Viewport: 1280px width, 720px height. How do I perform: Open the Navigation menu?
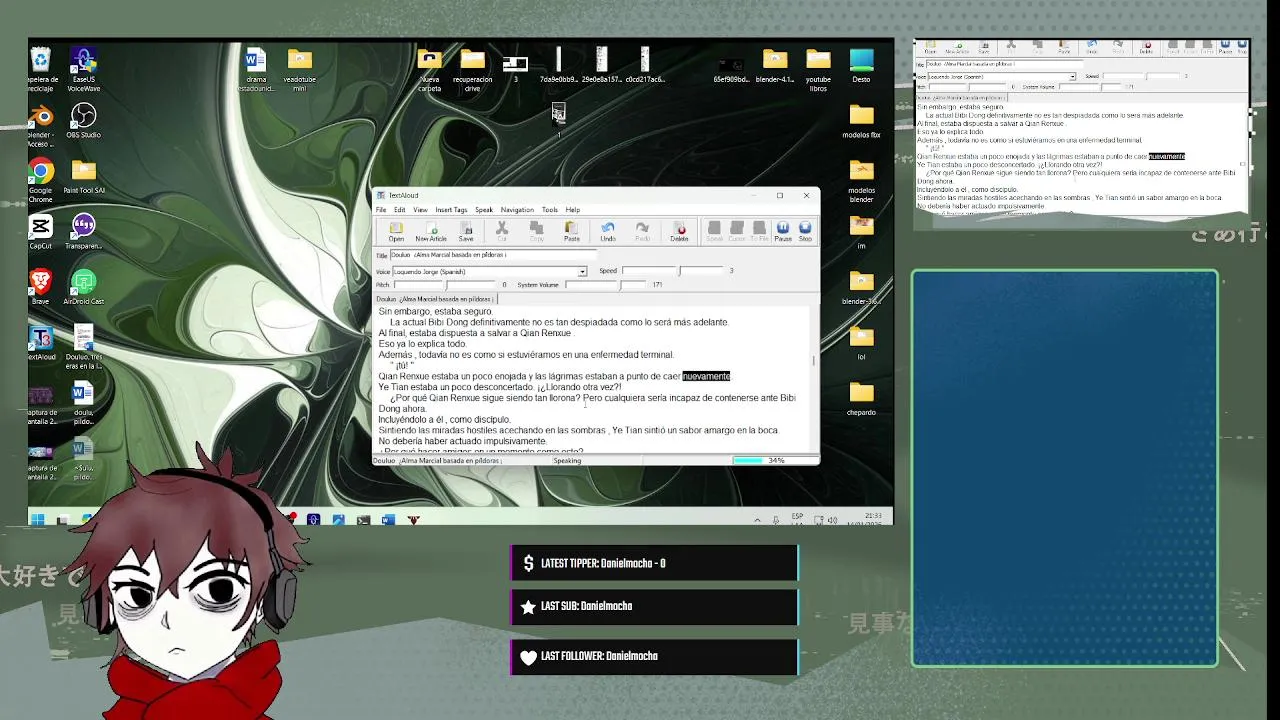click(x=517, y=210)
